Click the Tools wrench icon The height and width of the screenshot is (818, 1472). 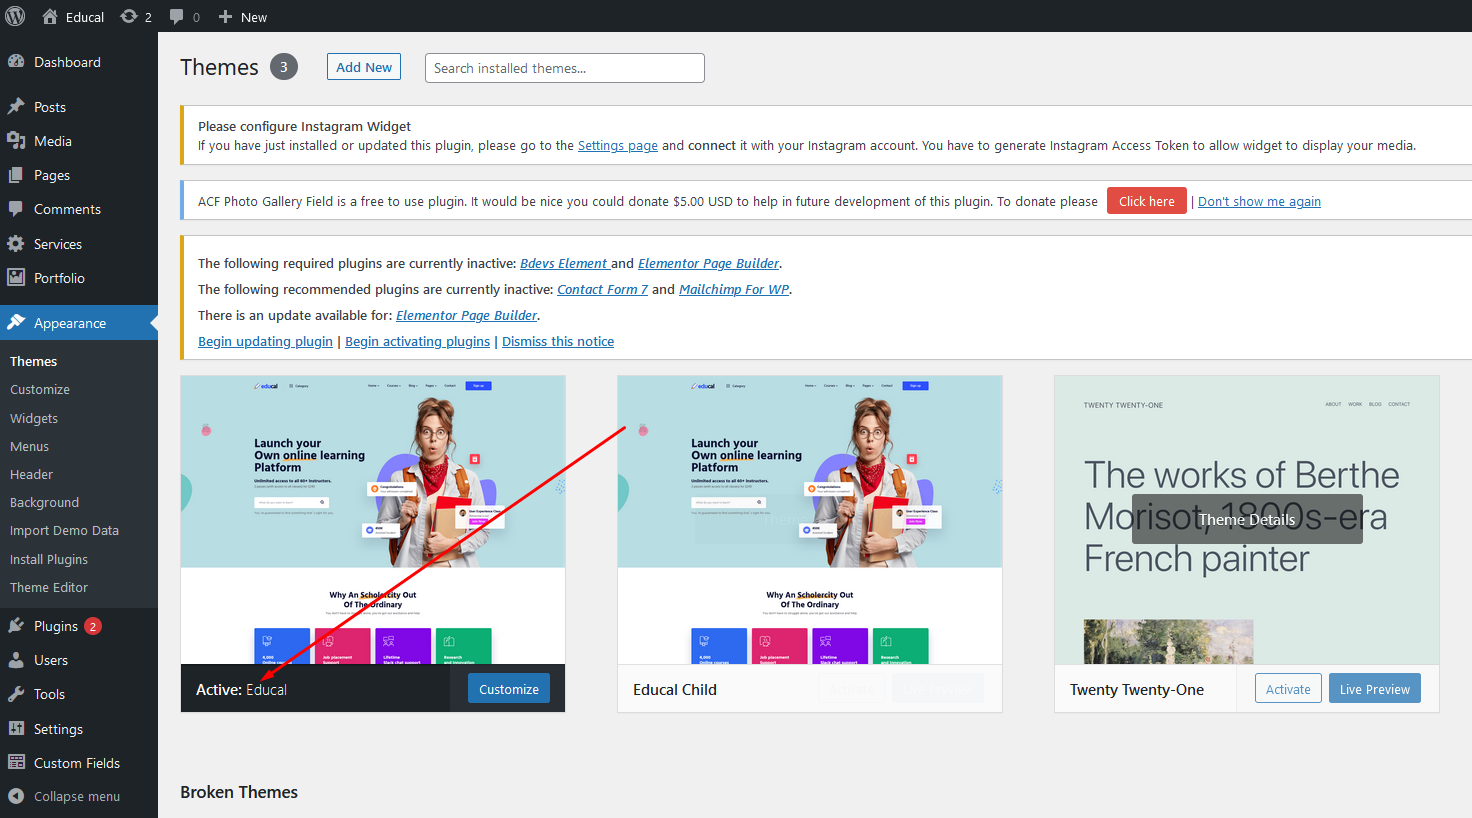click(16, 693)
